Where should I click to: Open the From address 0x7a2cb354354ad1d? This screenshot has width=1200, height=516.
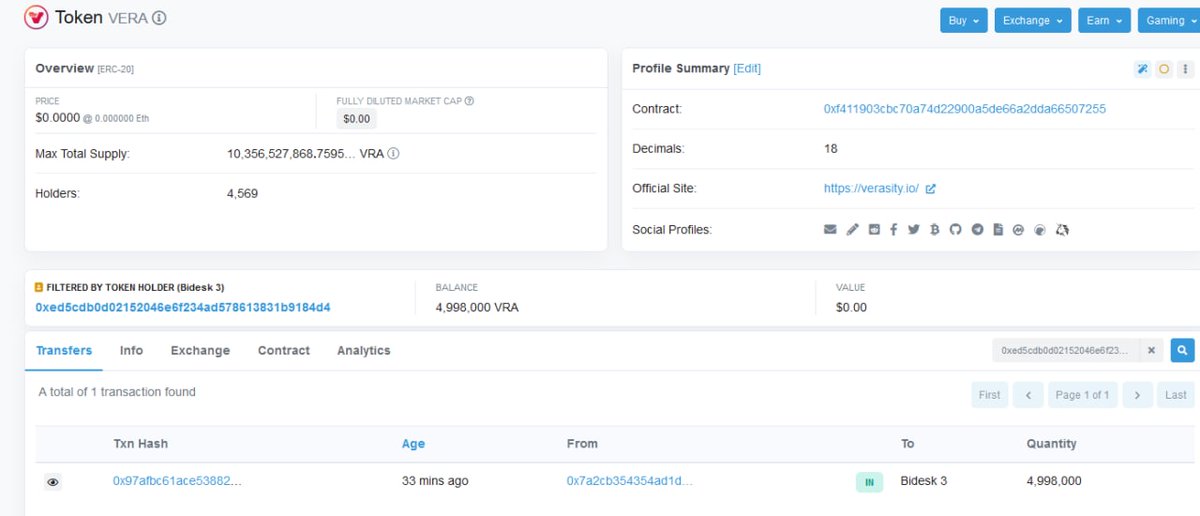tap(630, 481)
